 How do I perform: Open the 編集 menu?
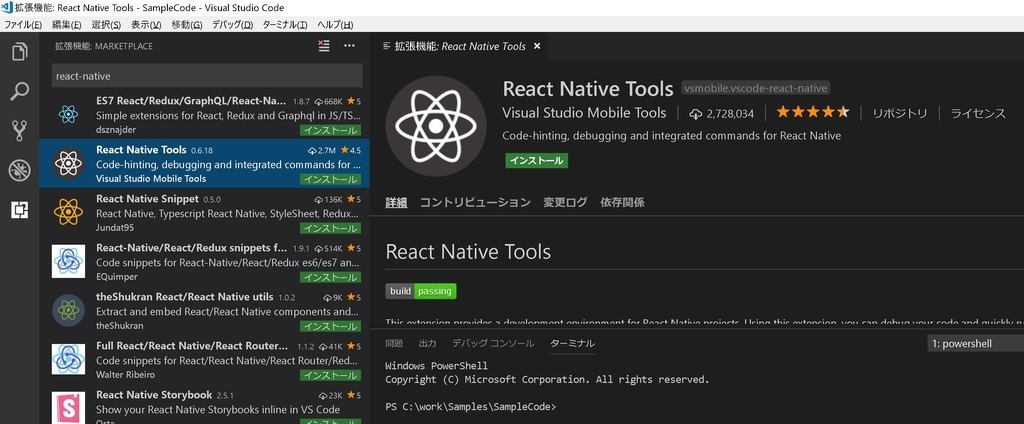click(67, 25)
